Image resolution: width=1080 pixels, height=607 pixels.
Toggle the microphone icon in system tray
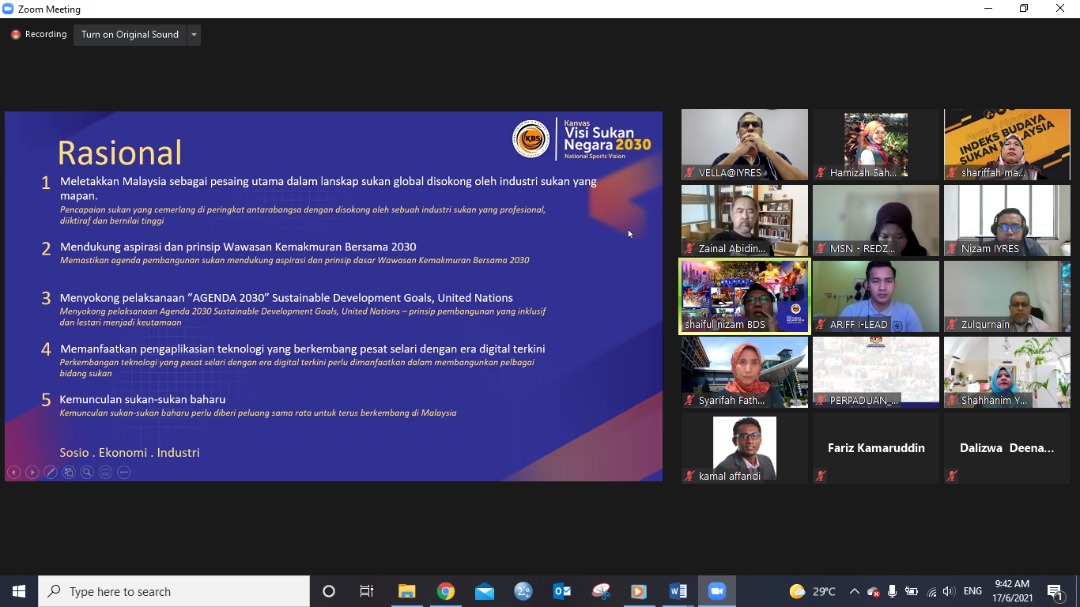892,591
